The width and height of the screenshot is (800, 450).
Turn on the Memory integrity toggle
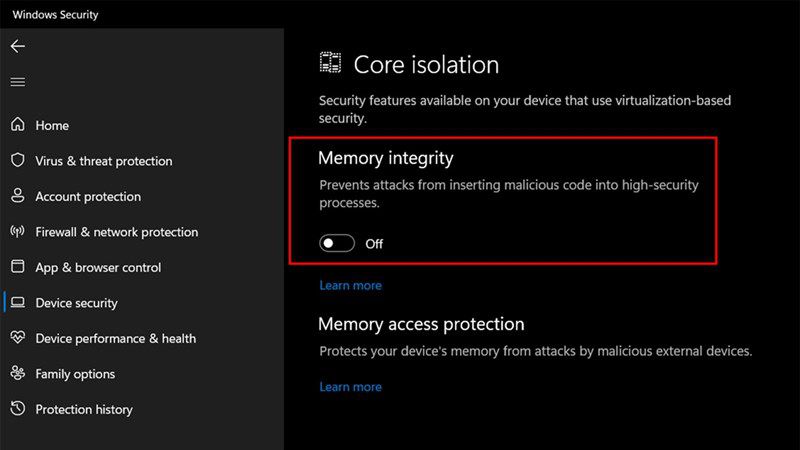pyautogui.click(x=337, y=243)
